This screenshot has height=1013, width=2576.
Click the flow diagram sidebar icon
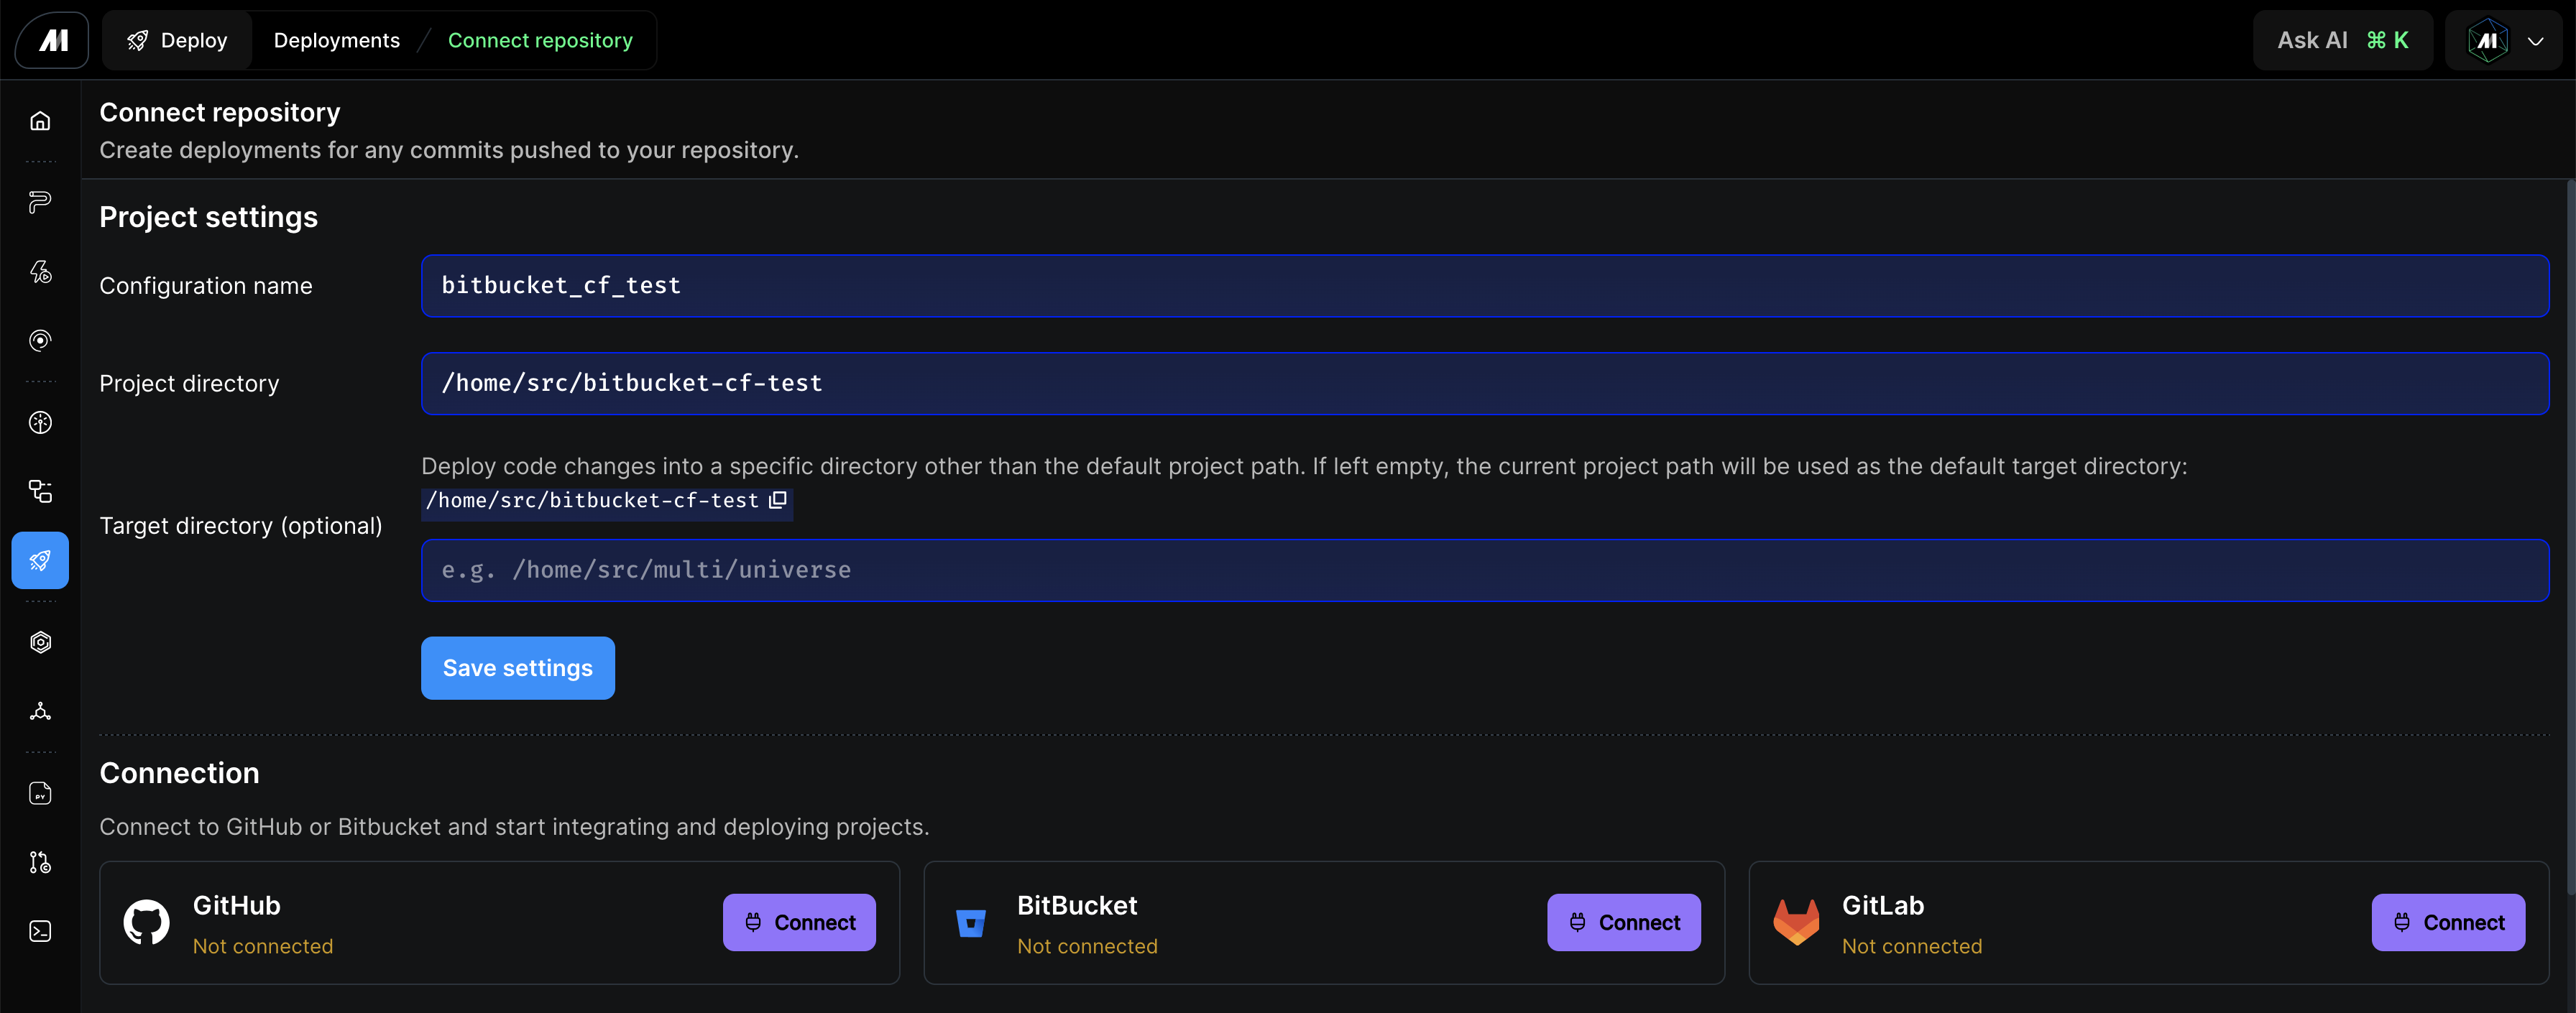point(40,491)
